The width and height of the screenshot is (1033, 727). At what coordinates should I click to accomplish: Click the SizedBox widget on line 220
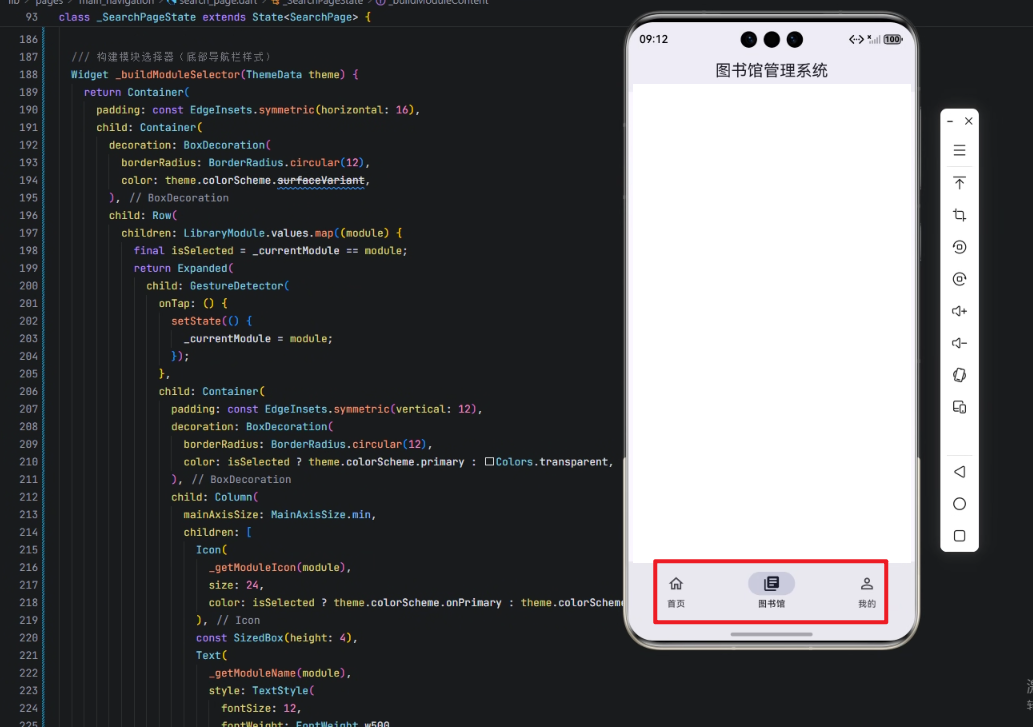[x=258, y=638]
